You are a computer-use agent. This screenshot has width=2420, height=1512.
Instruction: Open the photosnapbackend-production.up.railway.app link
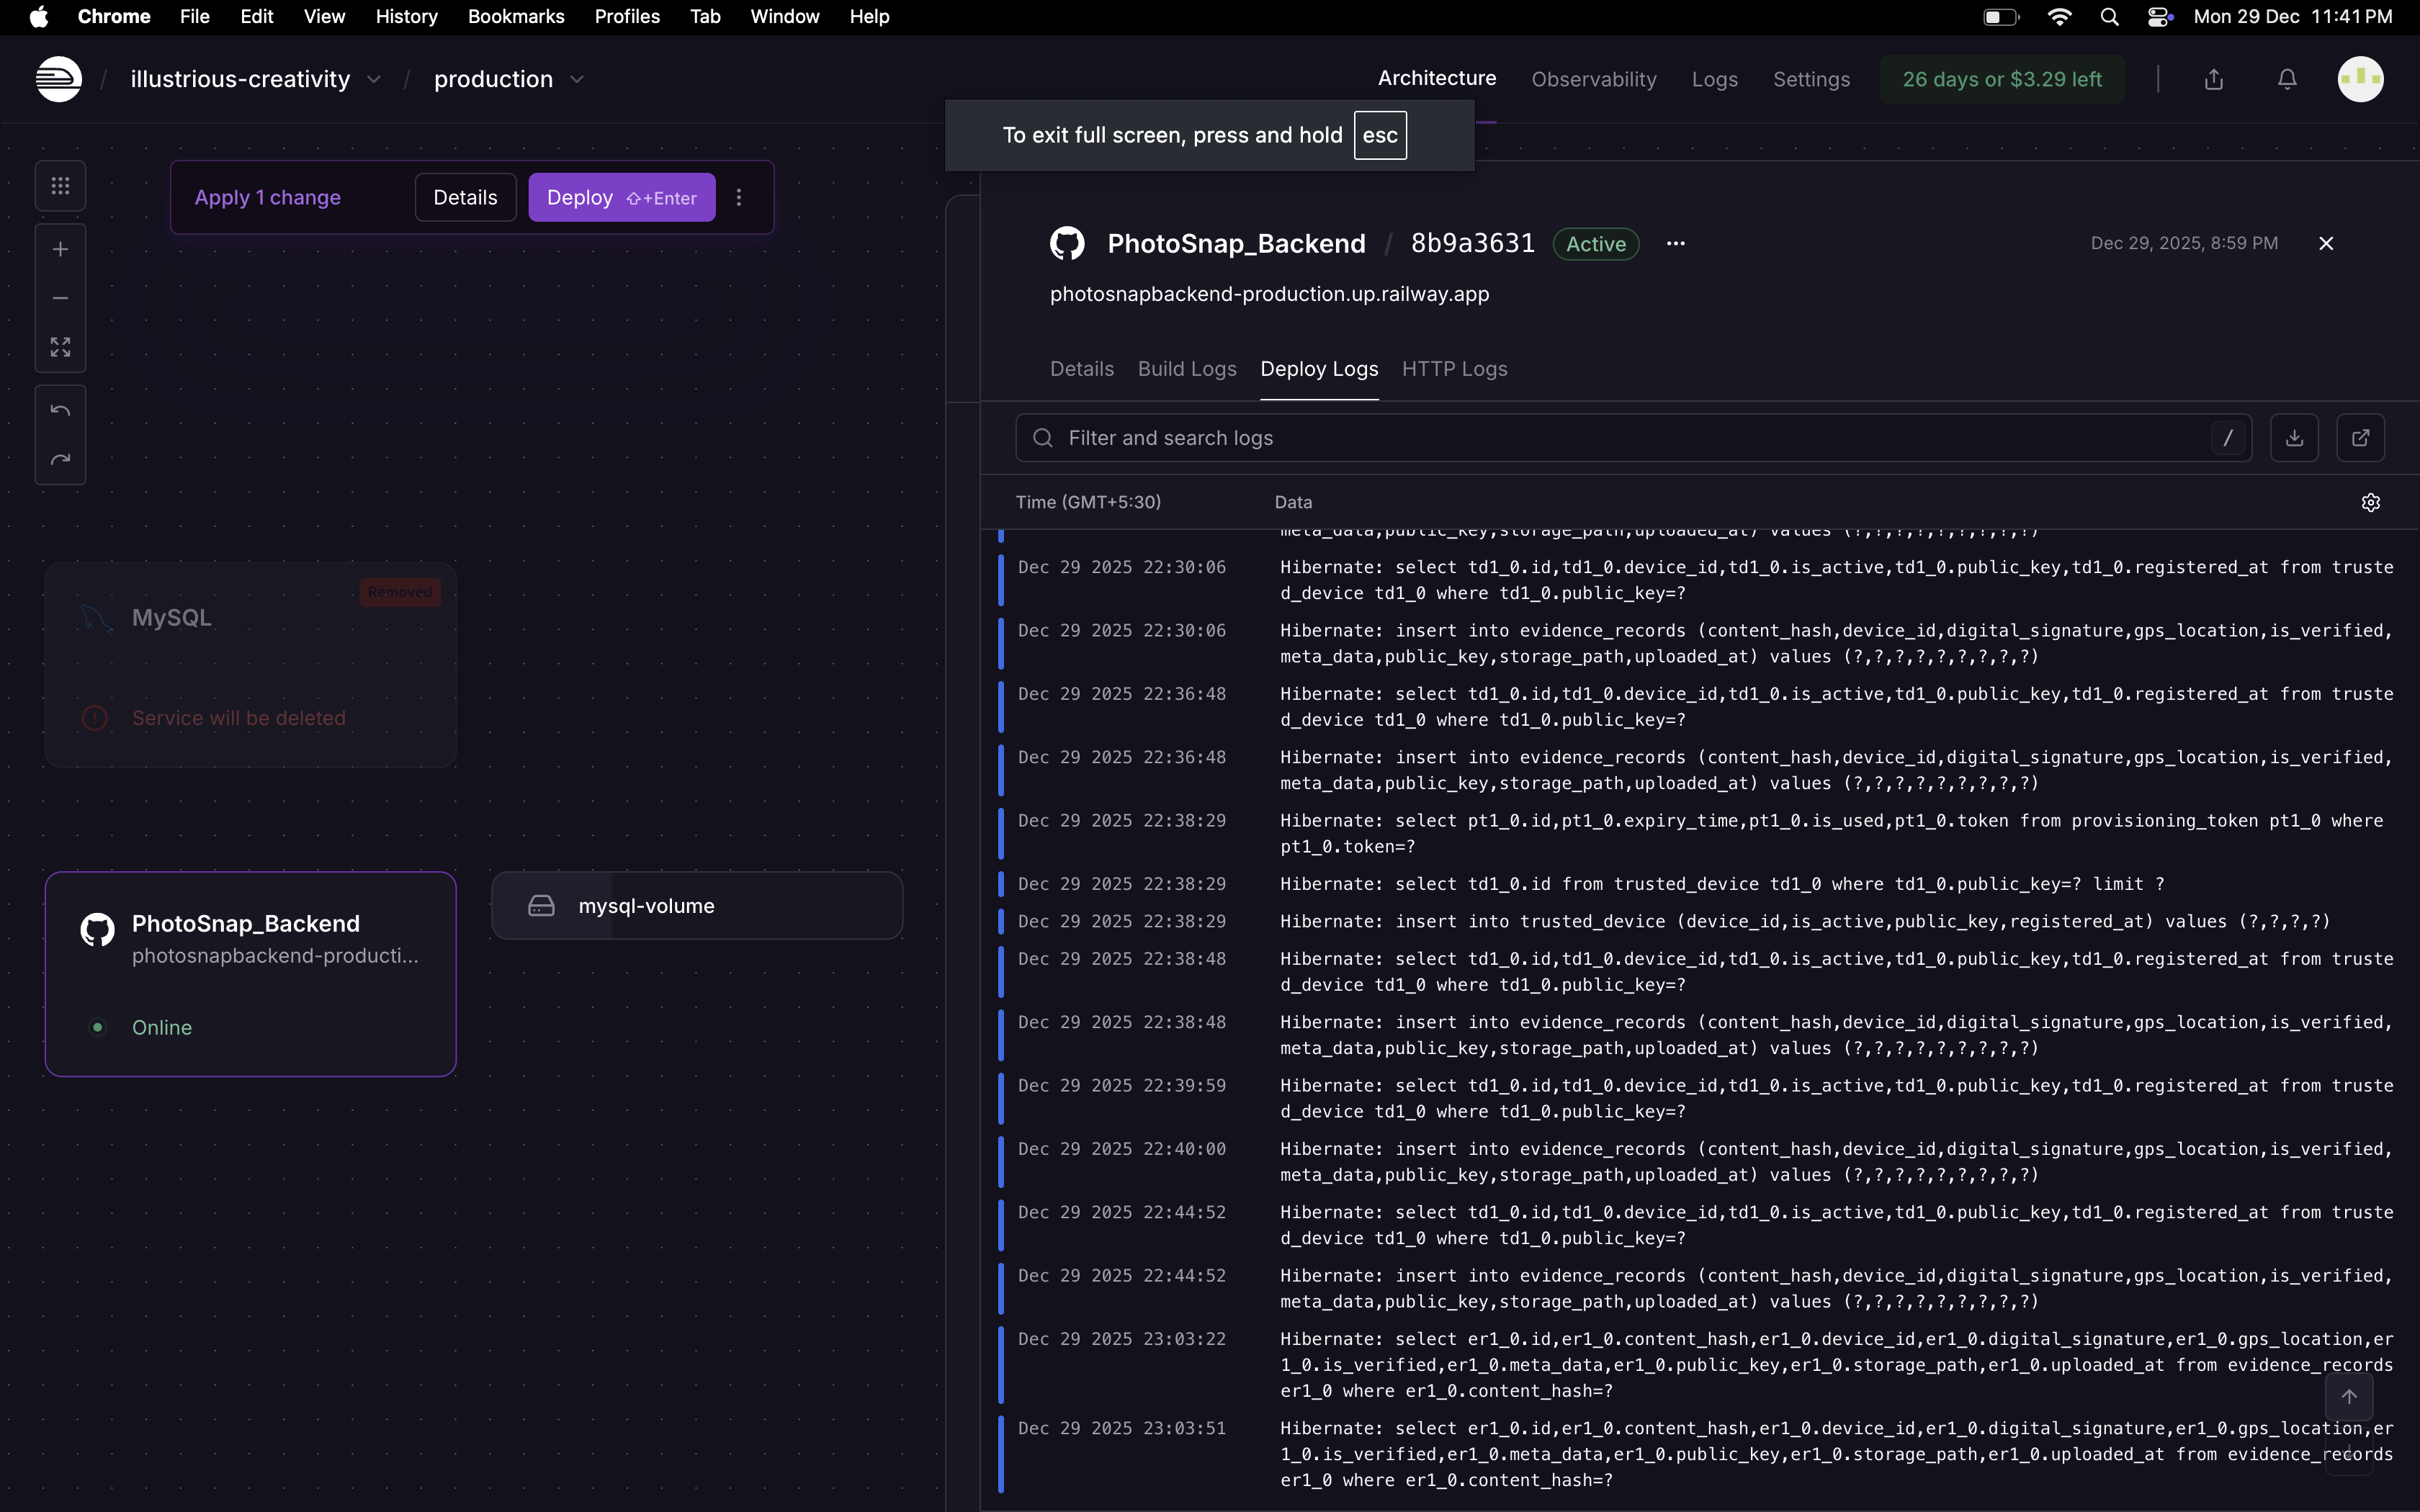click(x=1269, y=294)
